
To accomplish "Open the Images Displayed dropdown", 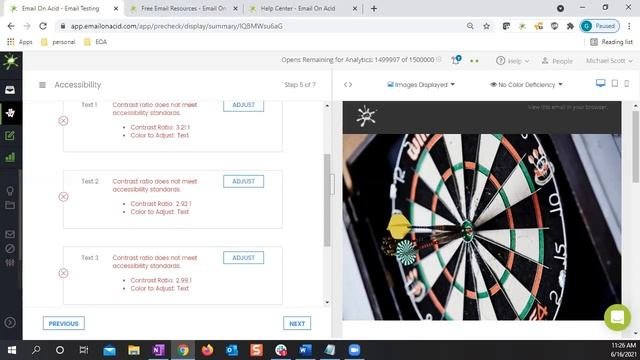I will point(421,84).
